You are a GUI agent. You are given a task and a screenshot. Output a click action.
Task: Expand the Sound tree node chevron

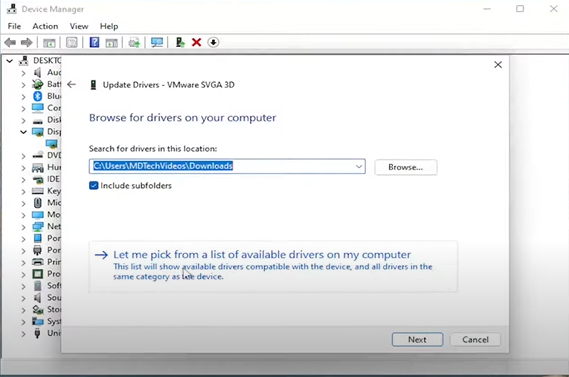click(23, 298)
